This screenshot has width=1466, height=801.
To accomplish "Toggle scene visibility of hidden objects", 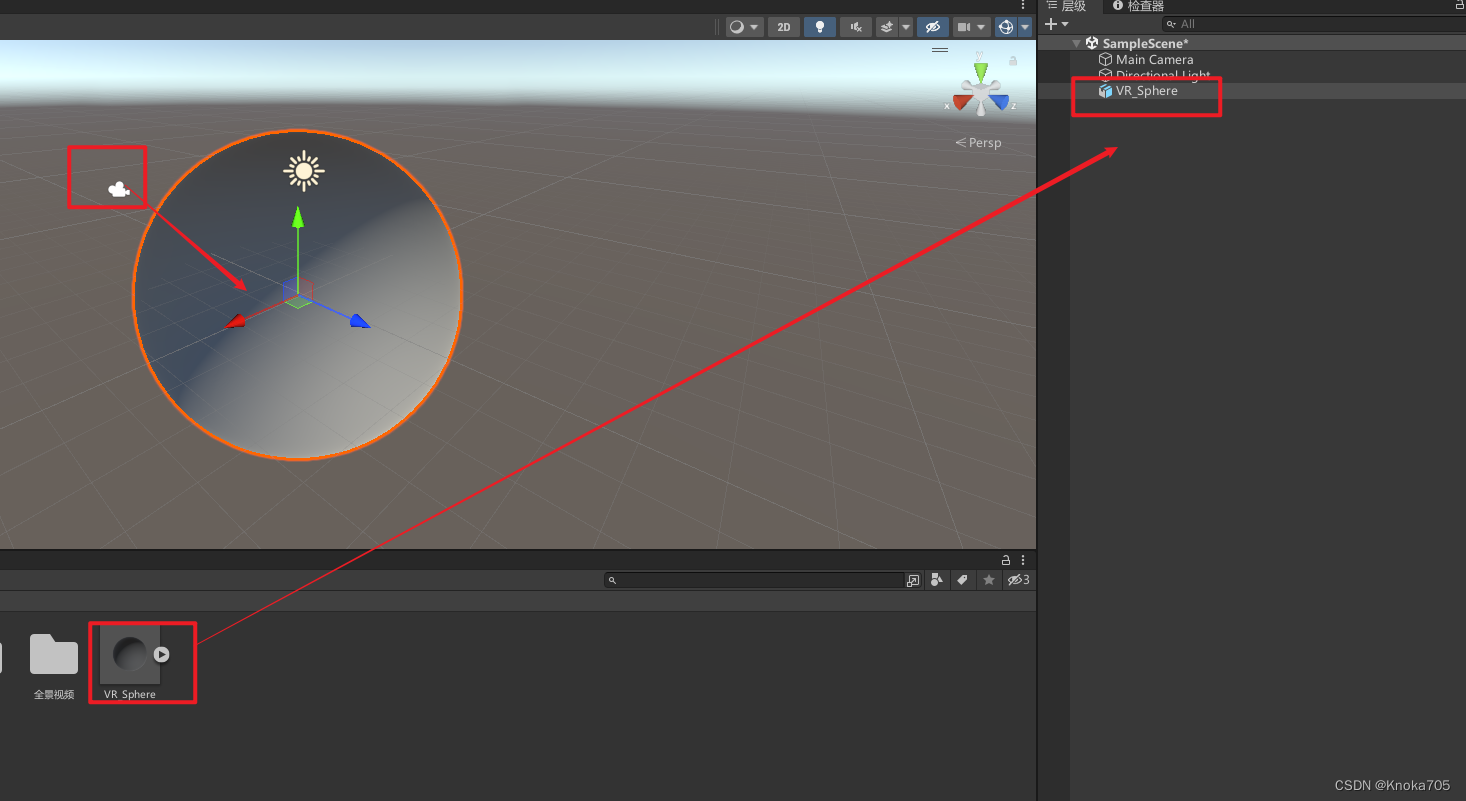I will 932,27.
